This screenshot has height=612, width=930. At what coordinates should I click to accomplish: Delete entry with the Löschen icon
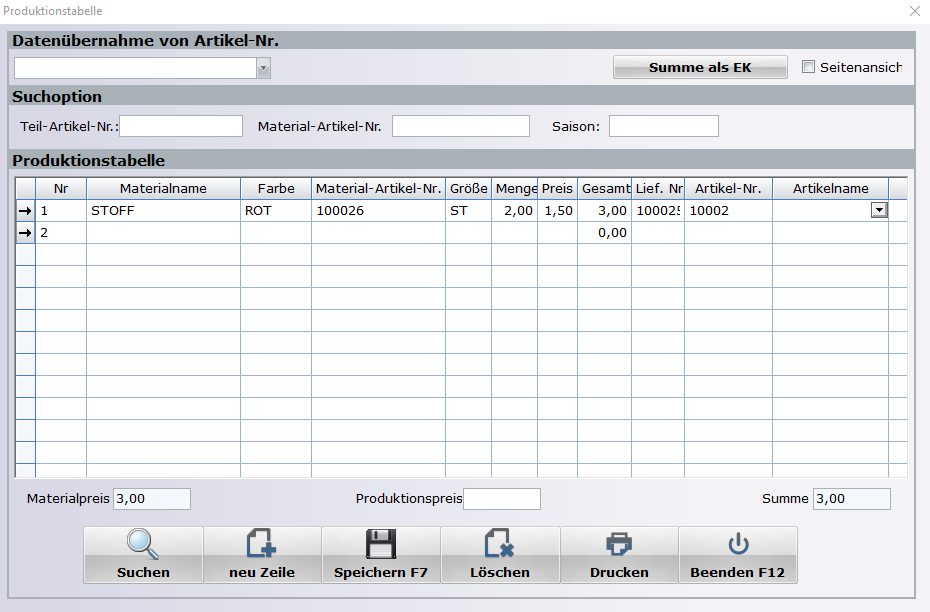[x=499, y=545]
